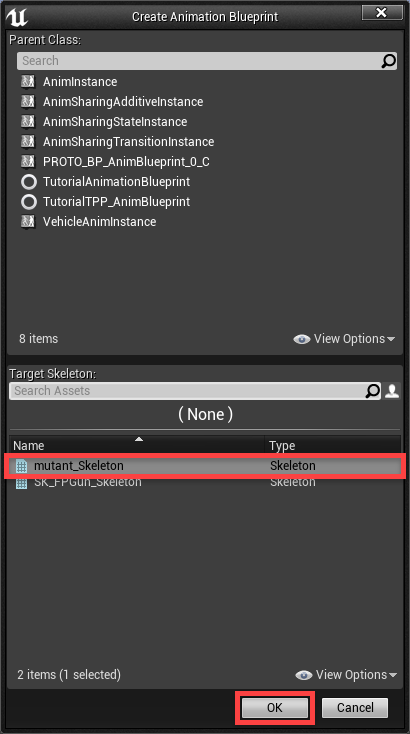
Task: Focus the Parent Class search field
Action: [200, 61]
